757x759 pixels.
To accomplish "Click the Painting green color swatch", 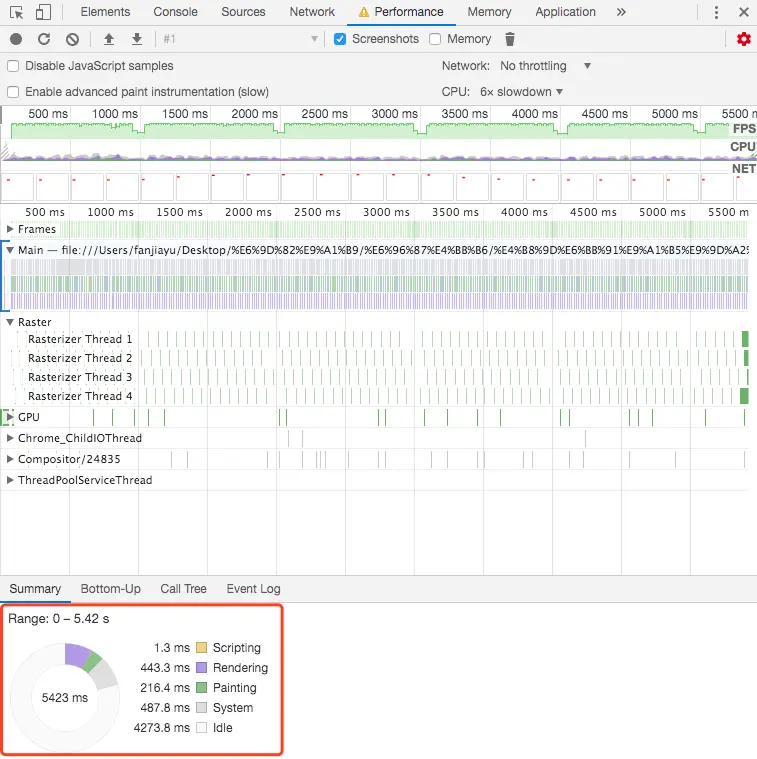I will pyautogui.click(x=201, y=687).
